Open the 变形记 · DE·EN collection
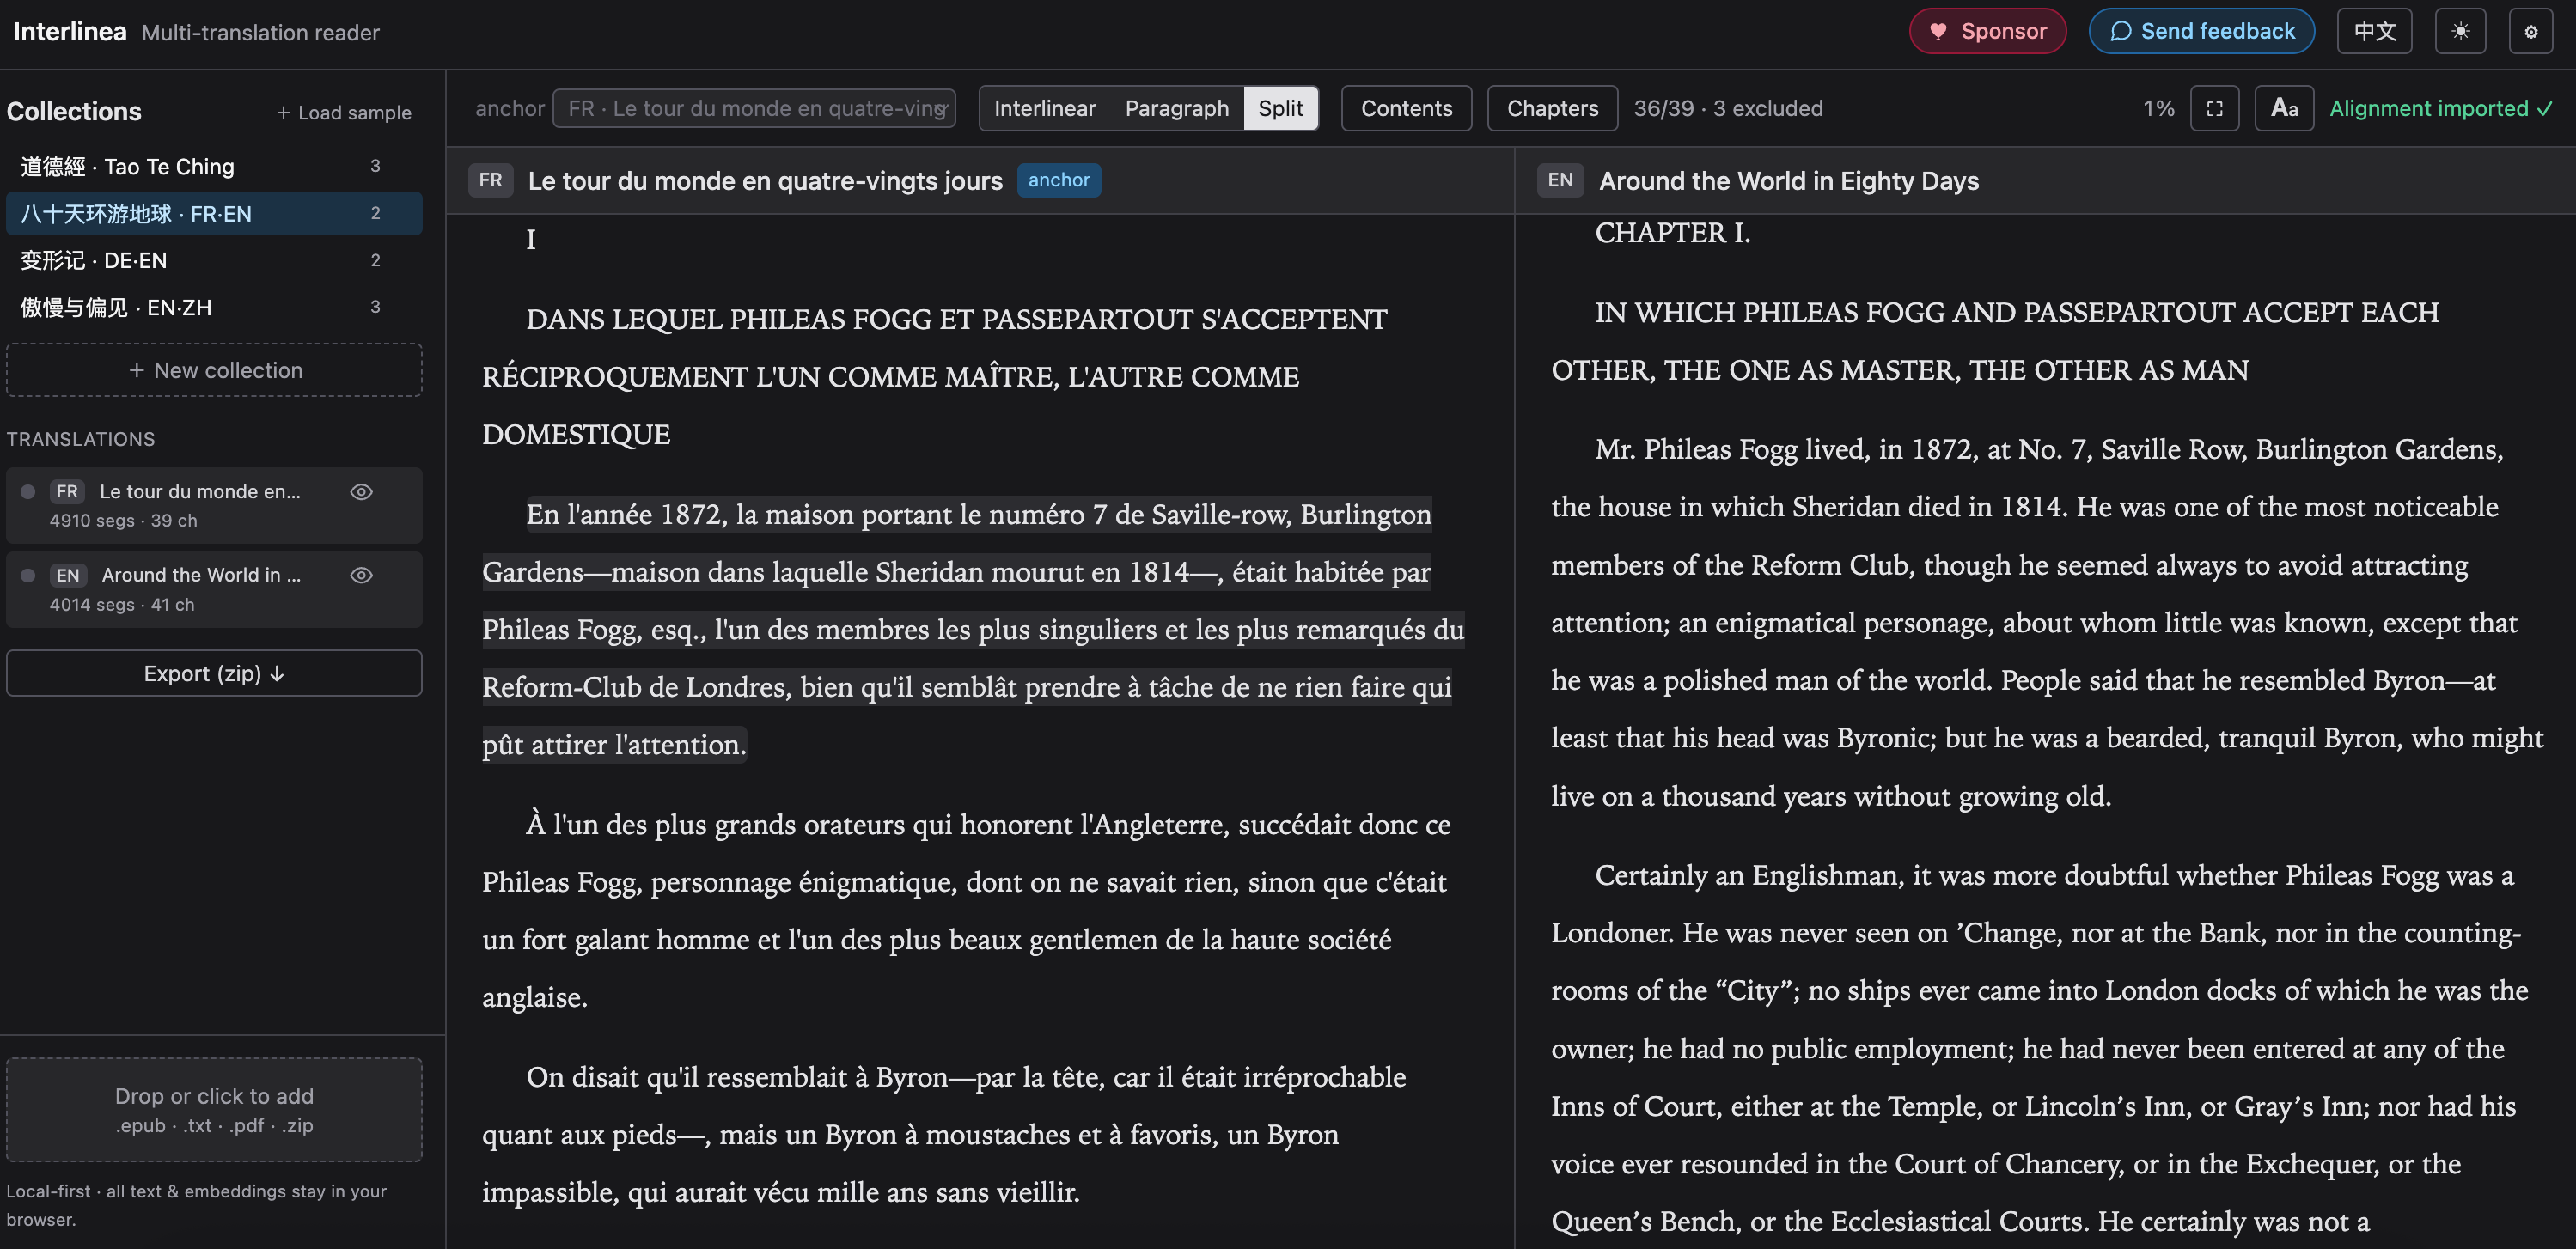The height and width of the screenshot is (1249, 2576). [214, 260]
